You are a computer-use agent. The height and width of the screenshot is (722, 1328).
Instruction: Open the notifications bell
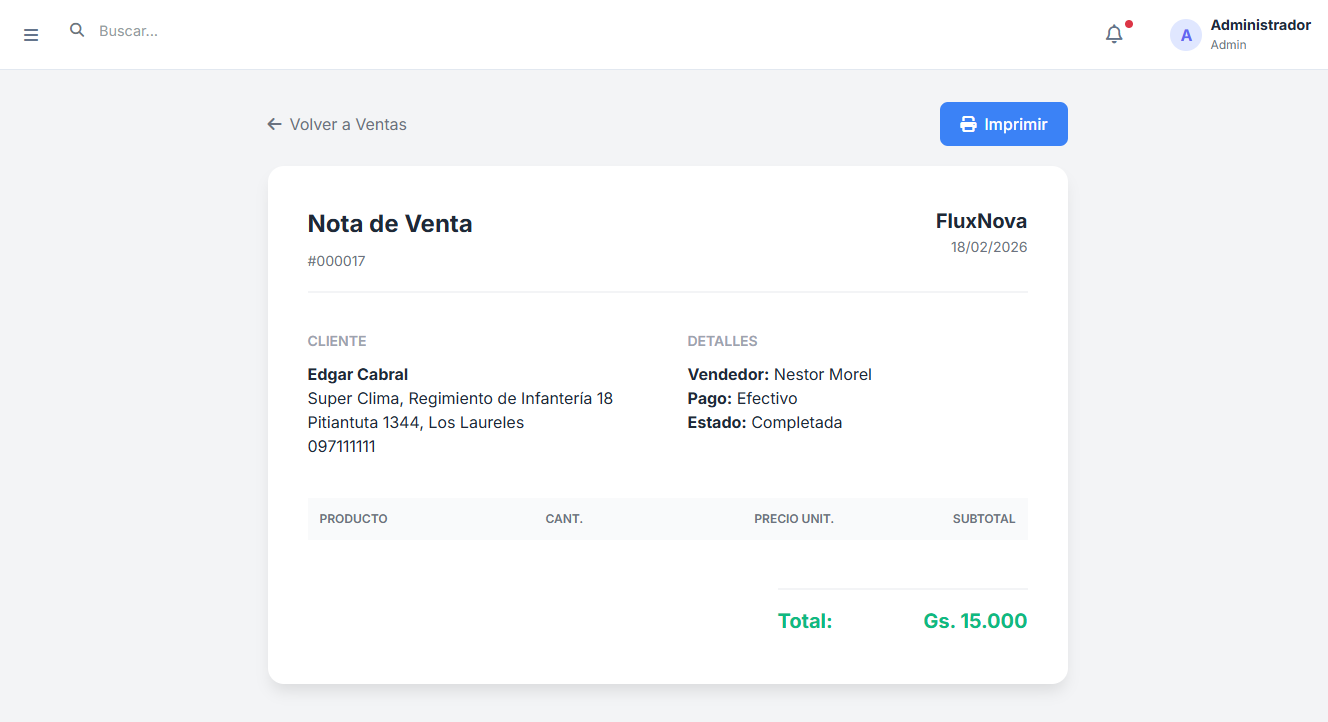(x=1114, y=35)
